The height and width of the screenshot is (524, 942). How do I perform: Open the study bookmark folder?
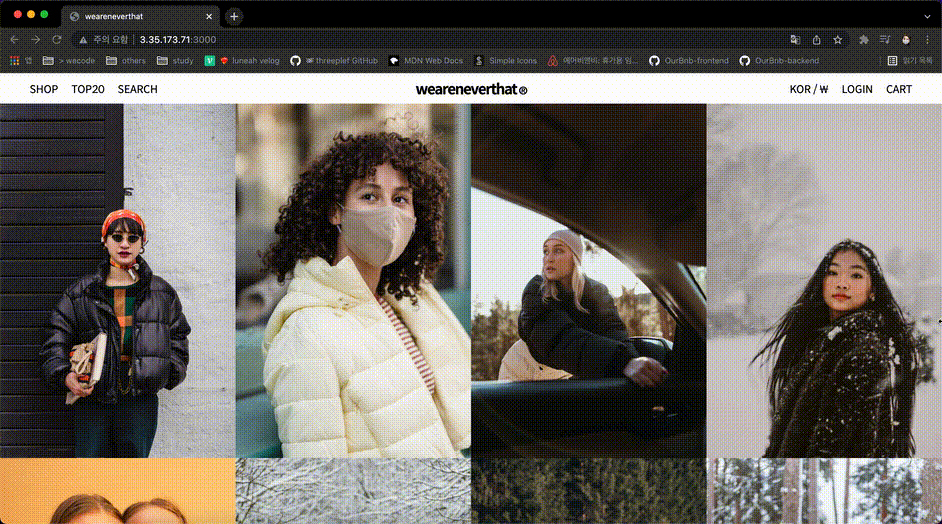coord(175,61)
